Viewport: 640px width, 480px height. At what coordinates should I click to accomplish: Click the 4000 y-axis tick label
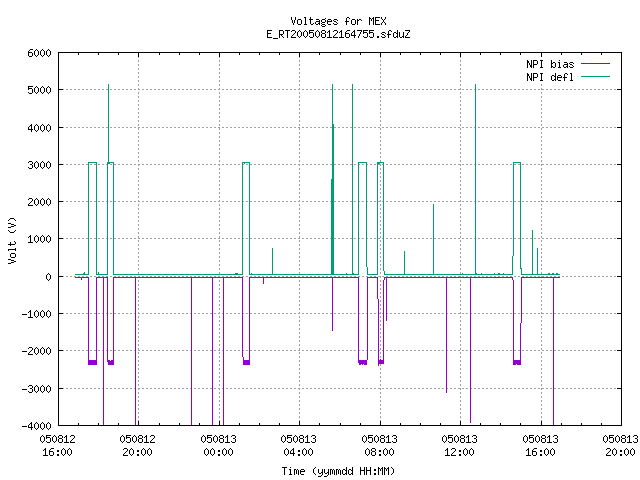tap(40, 128)
